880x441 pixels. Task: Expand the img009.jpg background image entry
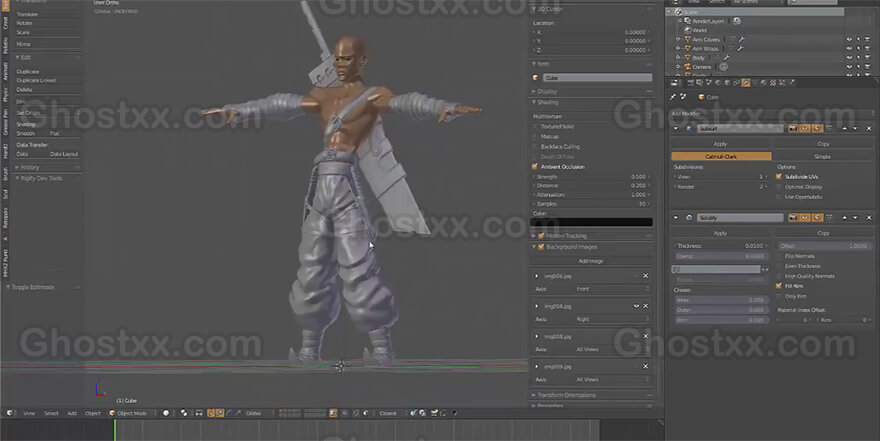tap(537, 366)
